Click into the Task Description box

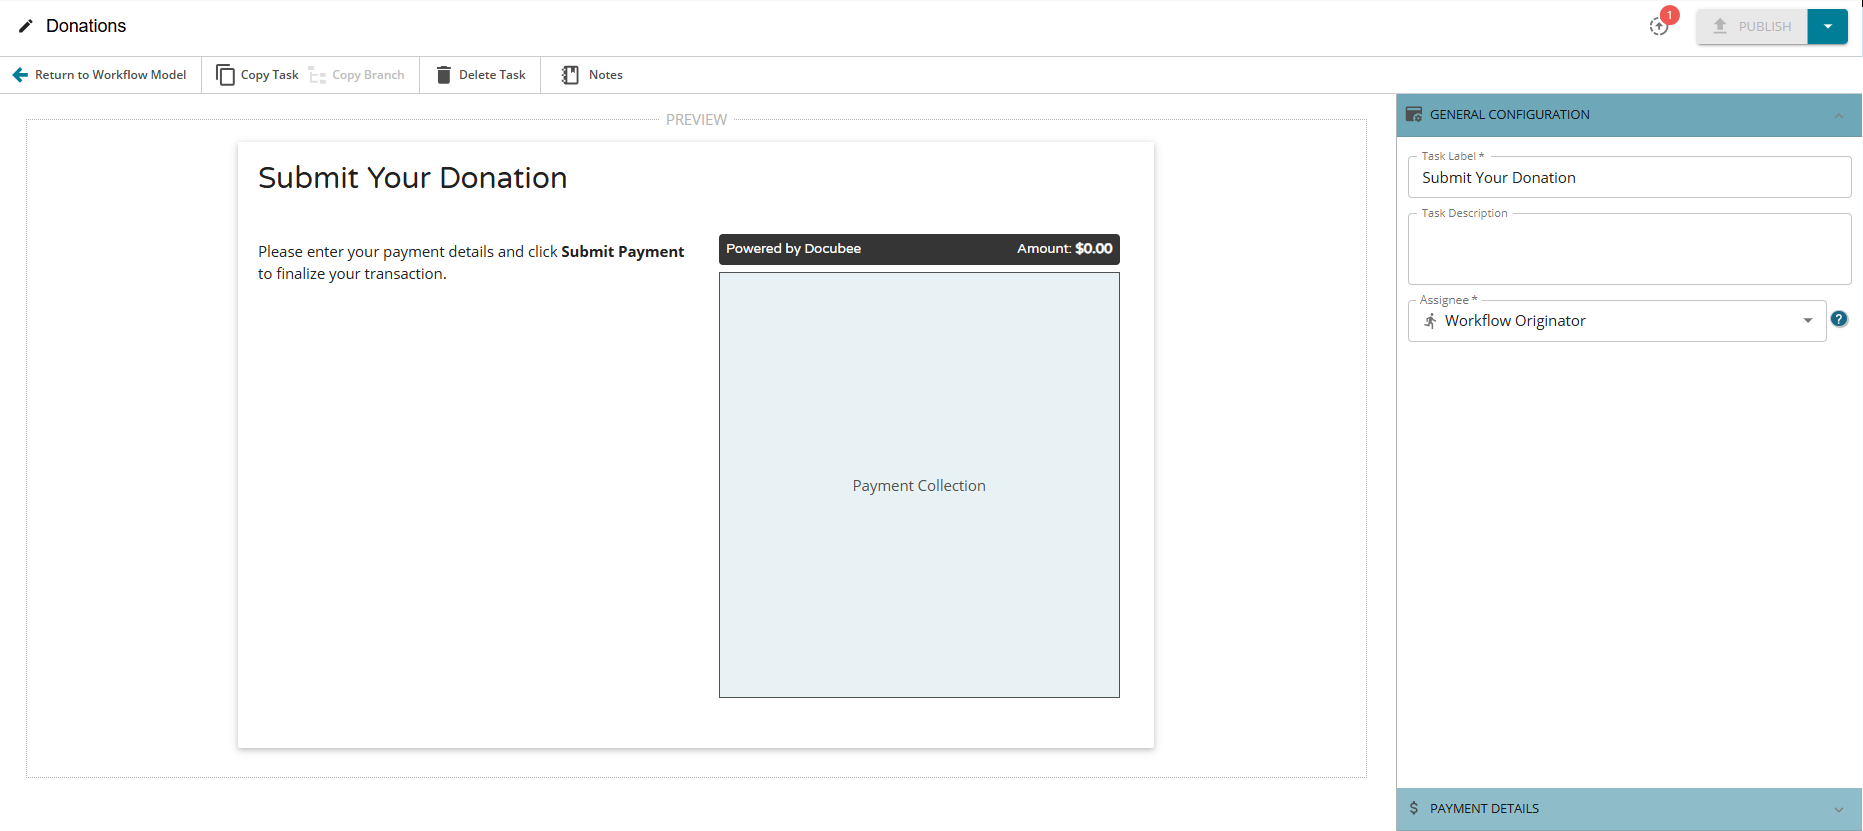coord(1628,251)
